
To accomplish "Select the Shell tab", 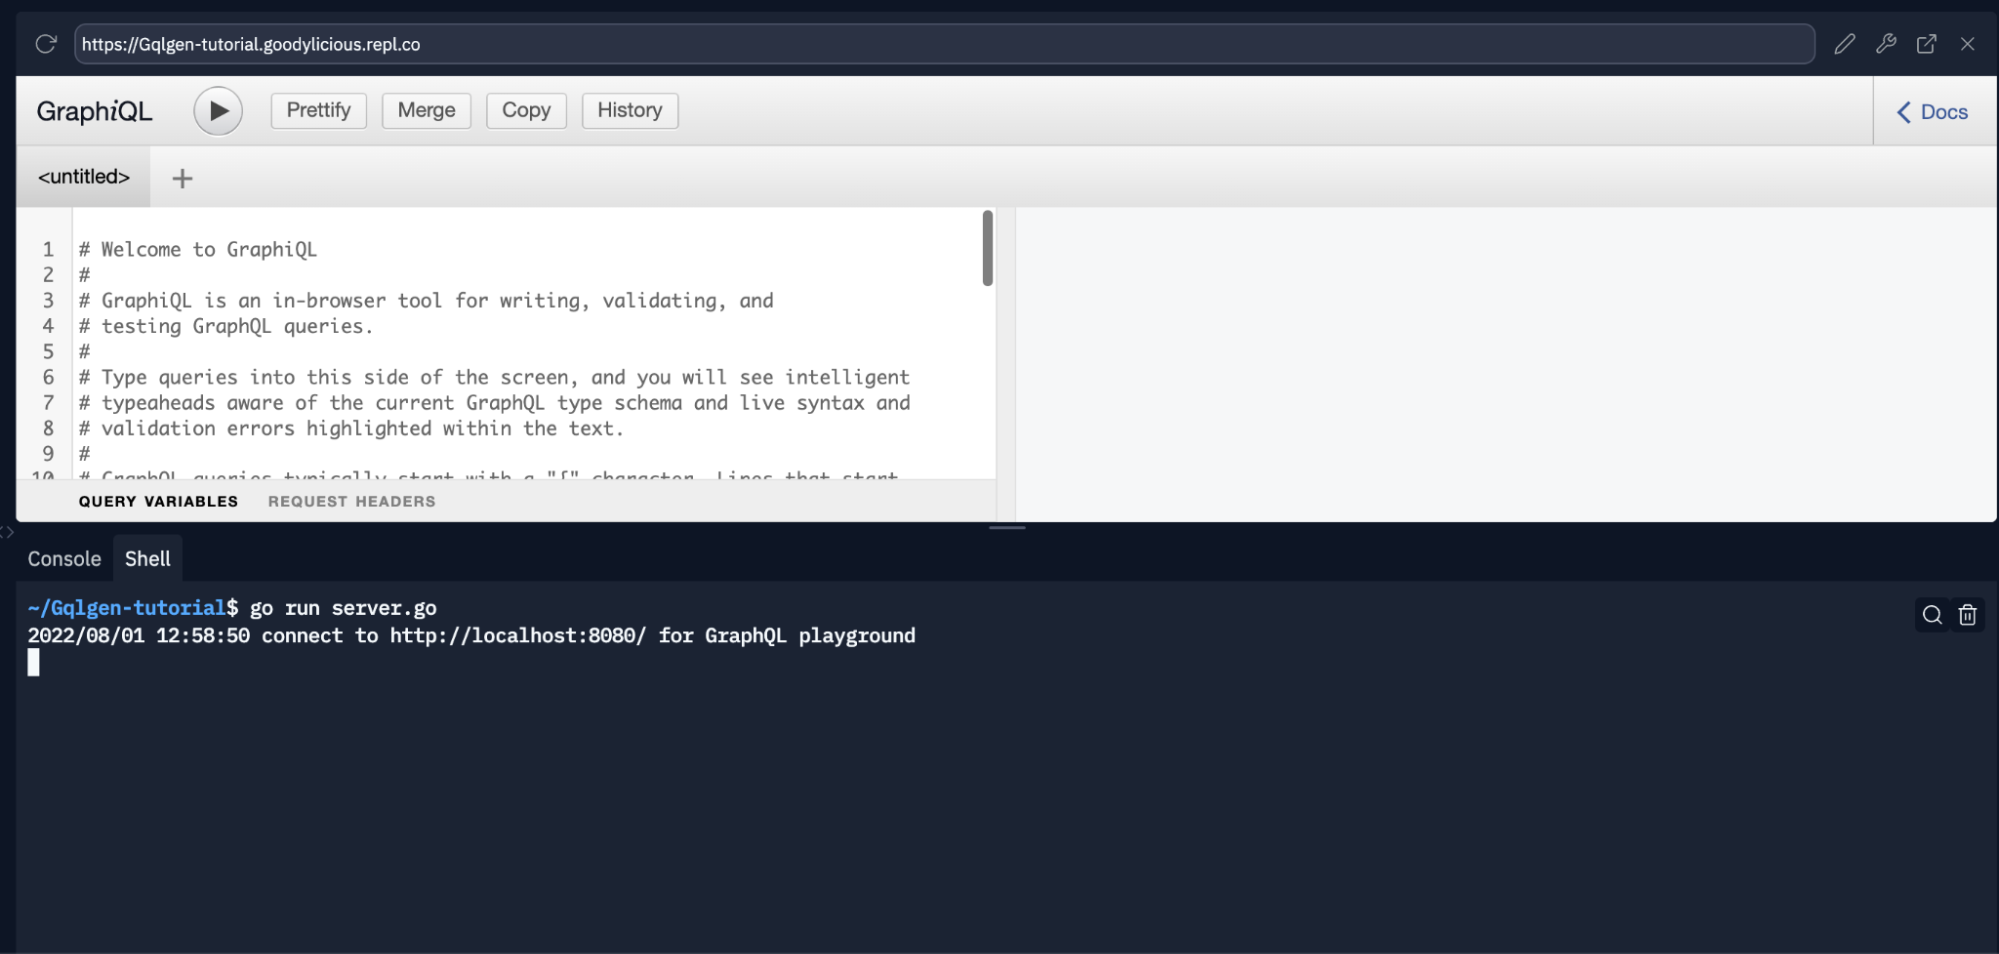I will tap(147, 558).
